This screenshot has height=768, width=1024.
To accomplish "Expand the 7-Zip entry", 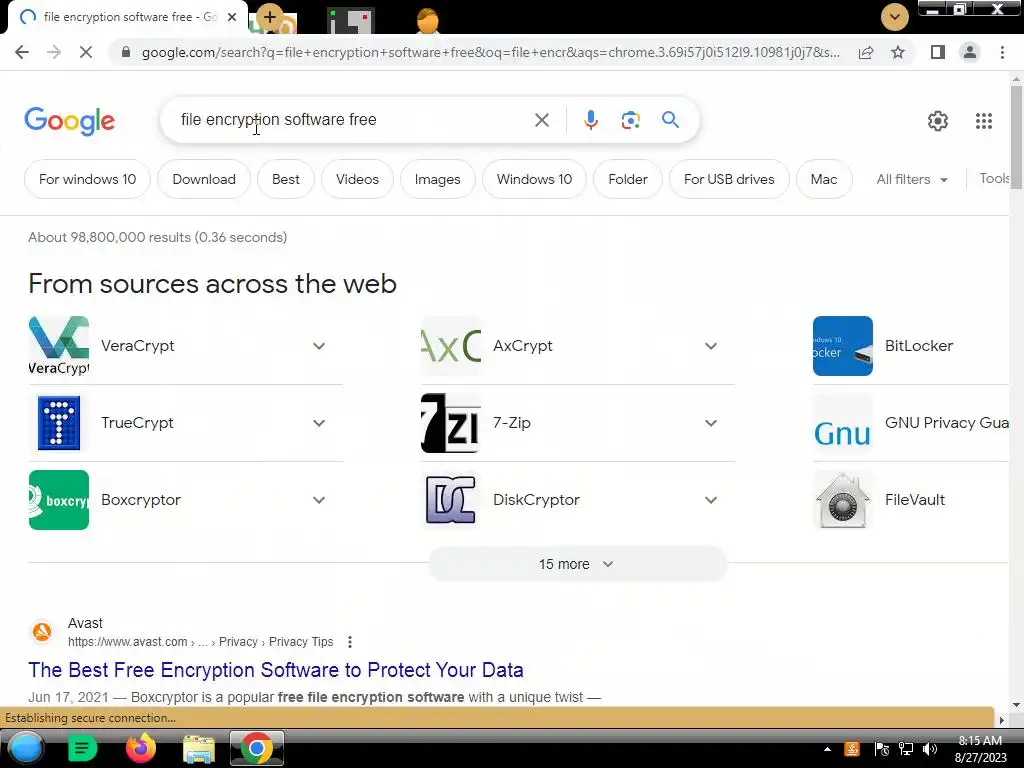I will coord(711,423).
